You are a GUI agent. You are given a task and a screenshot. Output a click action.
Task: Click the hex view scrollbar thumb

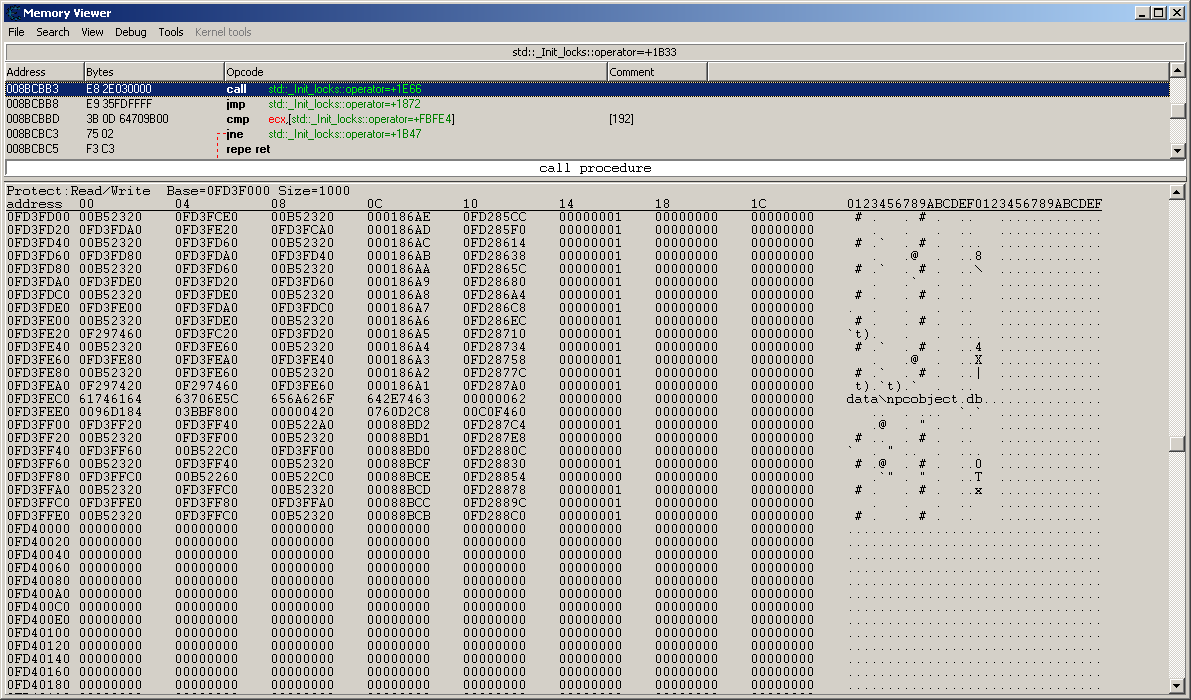1178,443
